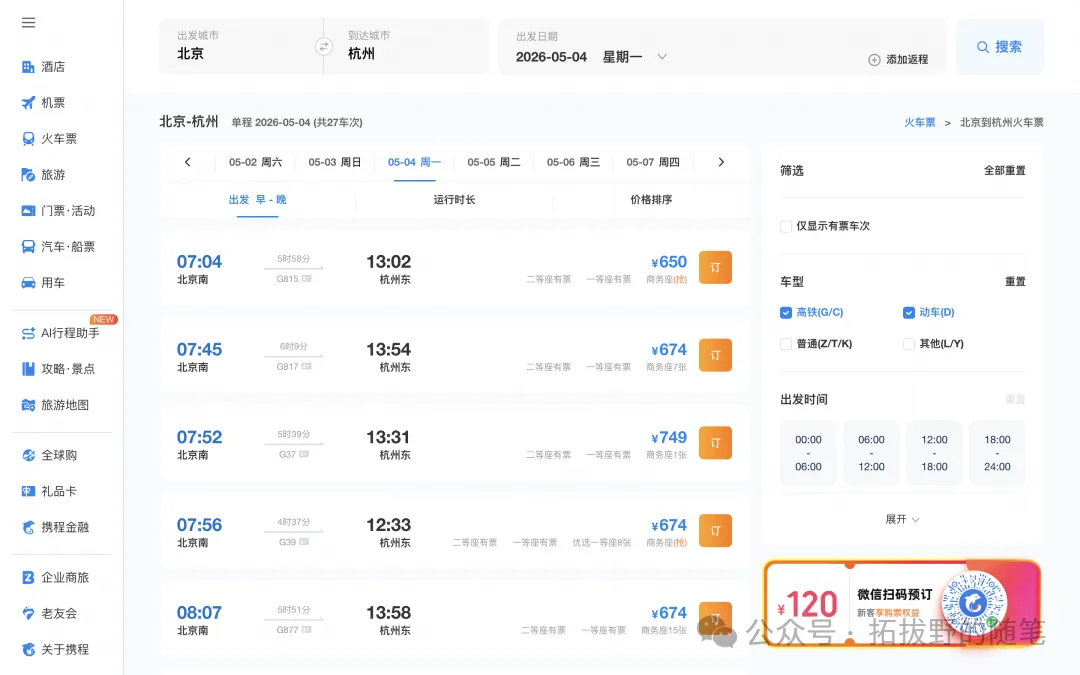Screen dimensions: 1080x675
Task: Click the G37 train info icon
Action: [304, 455]
